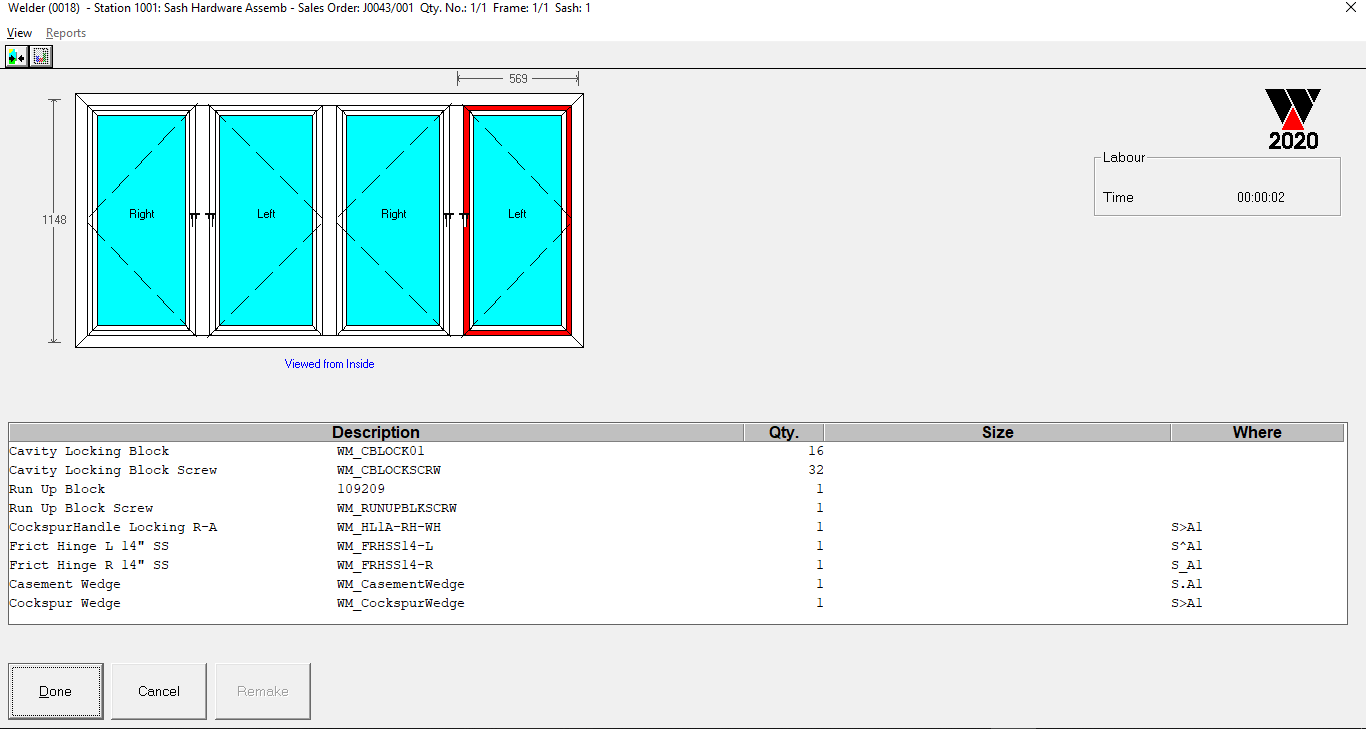The width and height of the screenshot is (1366, 729).
Task: Close the Welder window
Action: [x=1351, y=8]
